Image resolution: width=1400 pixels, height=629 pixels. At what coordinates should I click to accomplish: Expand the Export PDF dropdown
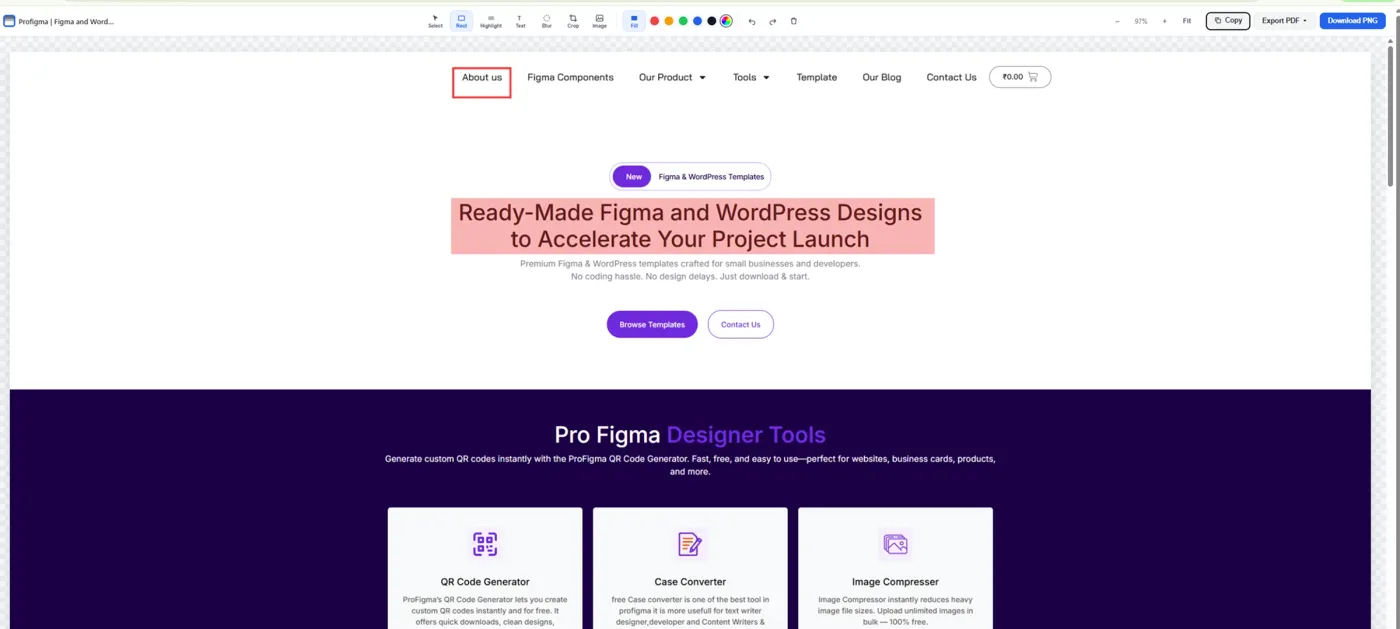1284,21
